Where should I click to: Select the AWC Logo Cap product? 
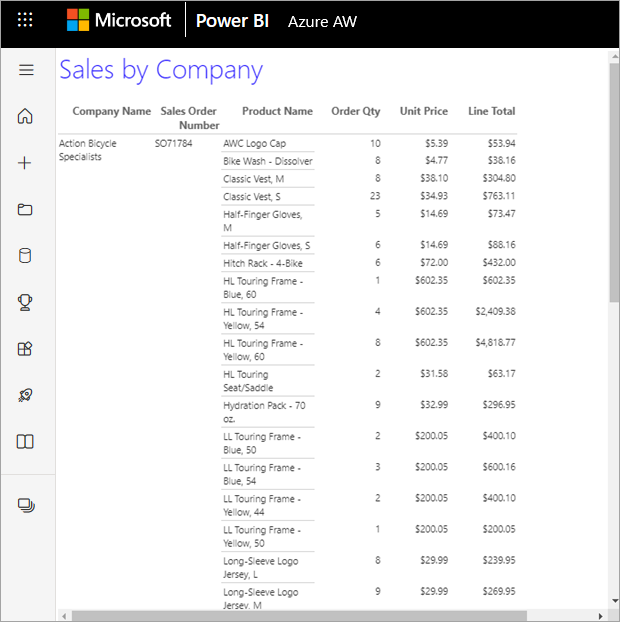click(254, 144)
